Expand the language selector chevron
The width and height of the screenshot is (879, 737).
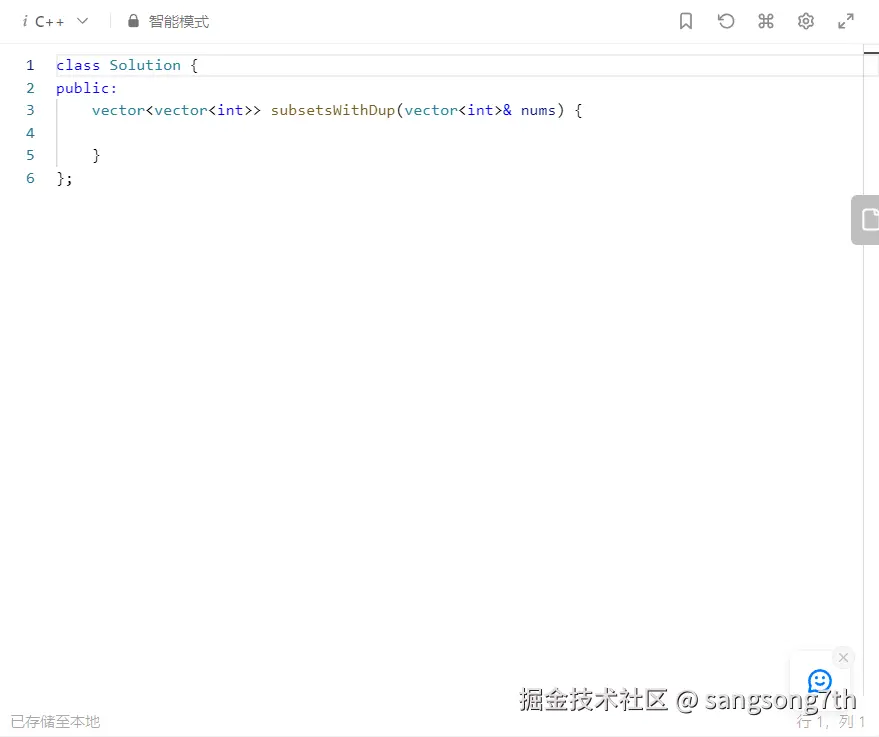coord(82,20)
